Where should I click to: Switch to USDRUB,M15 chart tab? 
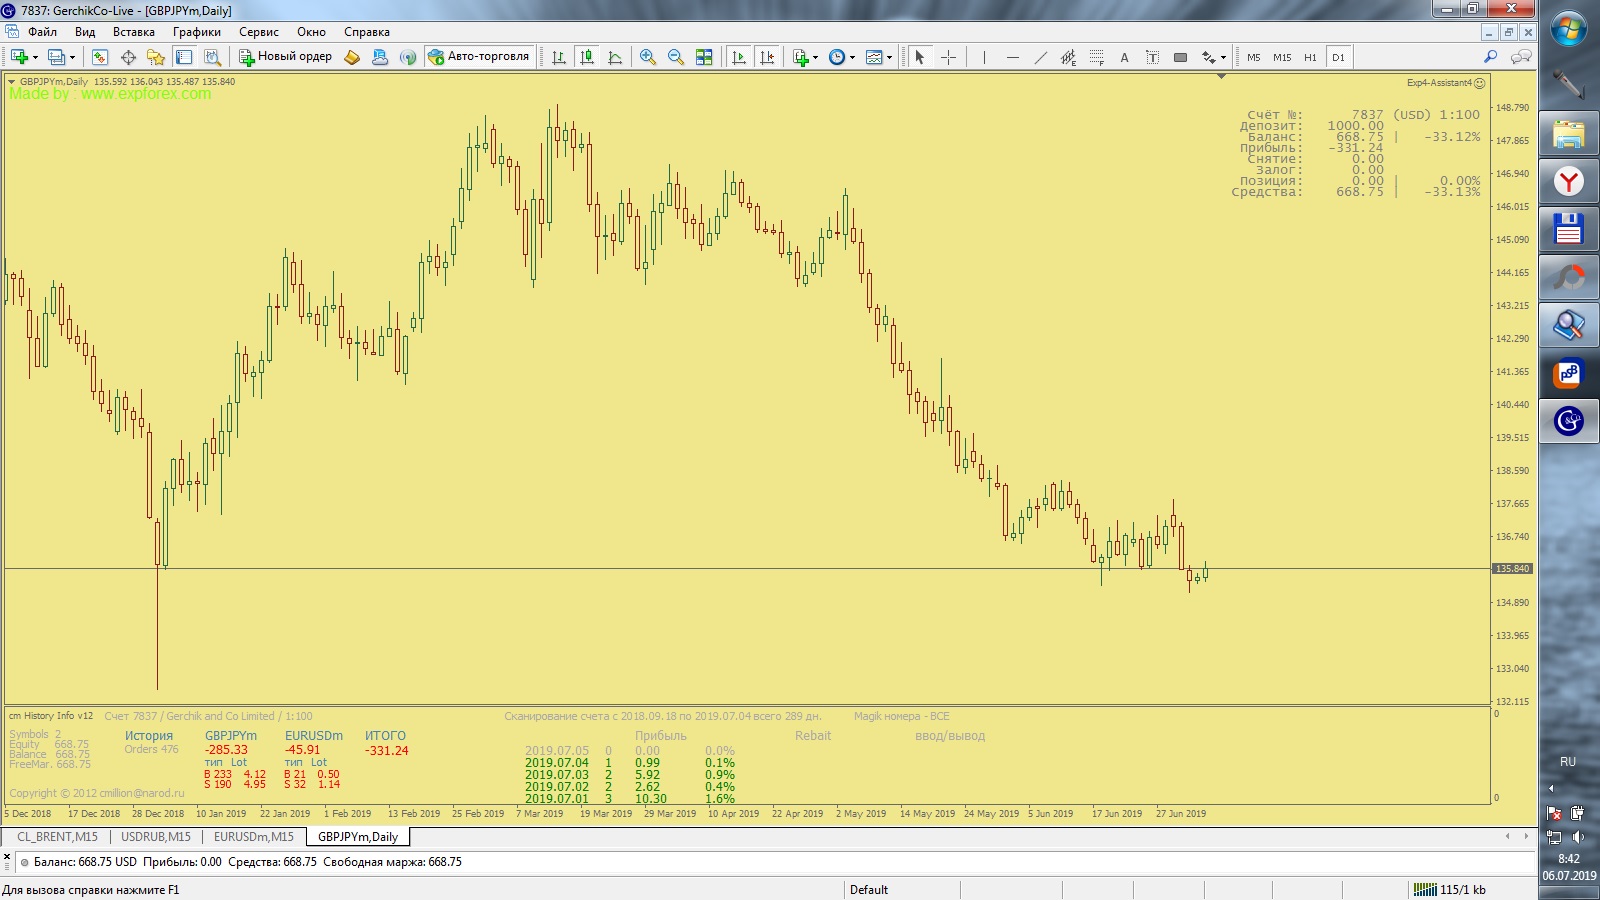pyautogui.click(x=156, y=837)
